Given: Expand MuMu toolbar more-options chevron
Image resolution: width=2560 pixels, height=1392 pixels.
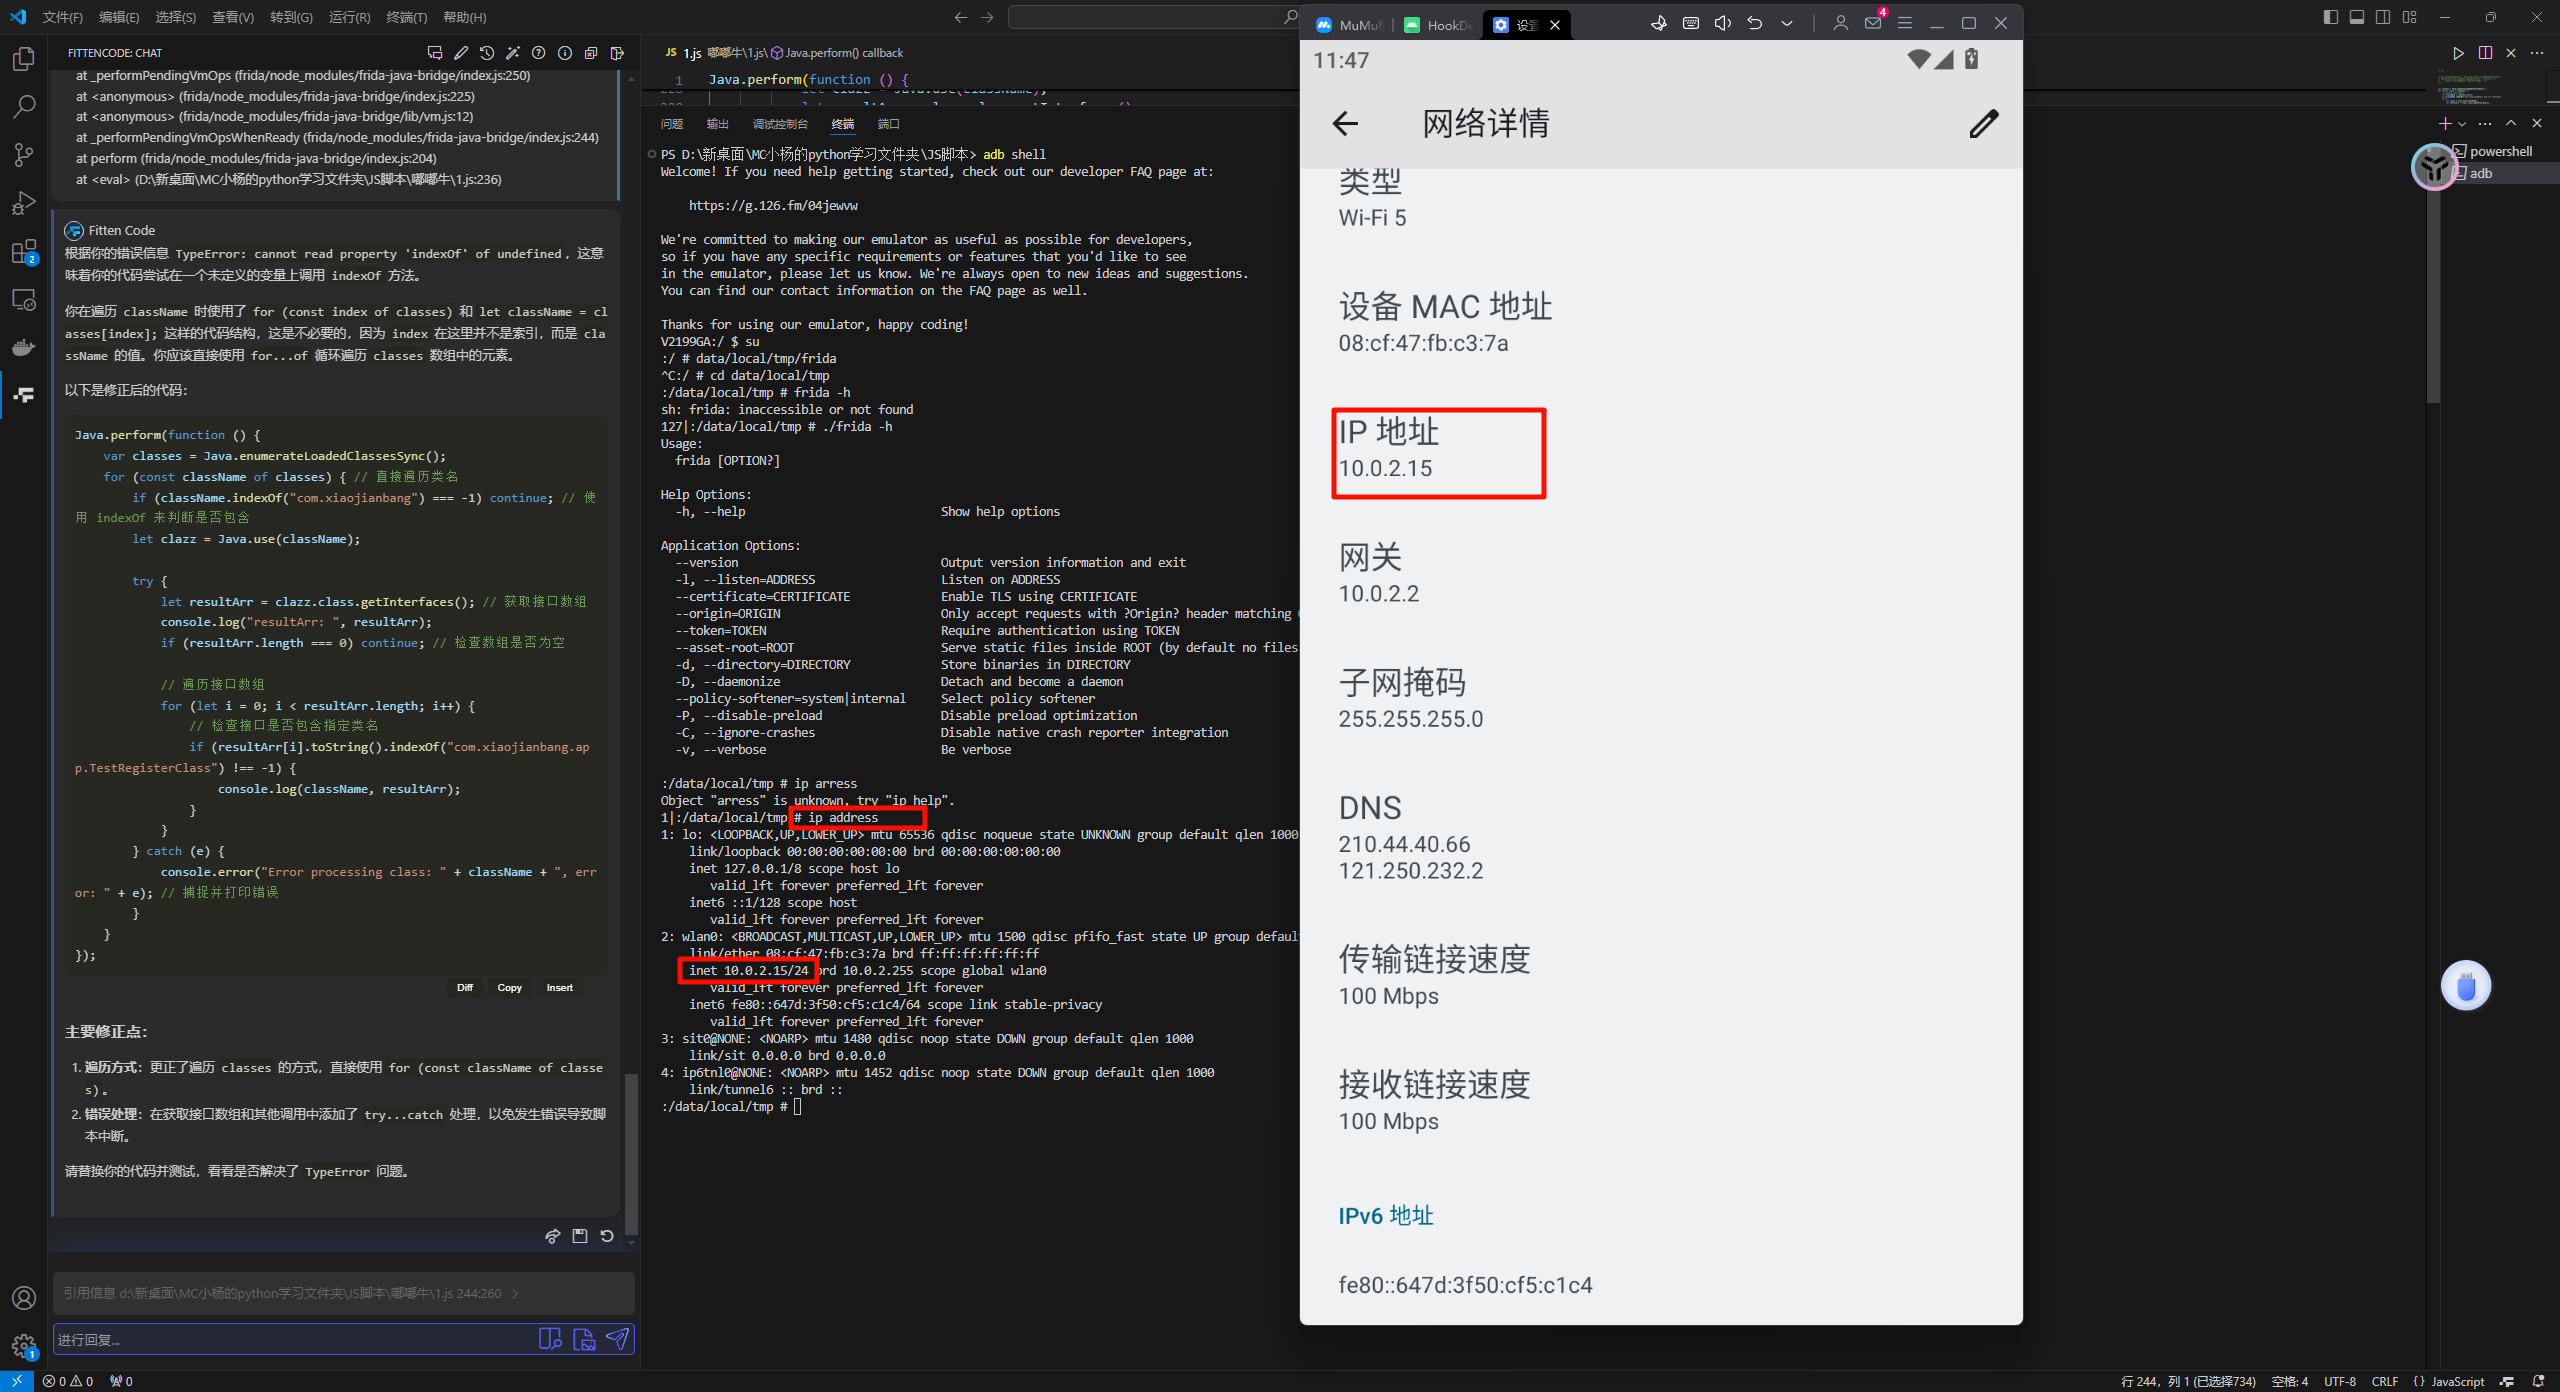Looking at the screenshot, I should (x=1787, y=23).
